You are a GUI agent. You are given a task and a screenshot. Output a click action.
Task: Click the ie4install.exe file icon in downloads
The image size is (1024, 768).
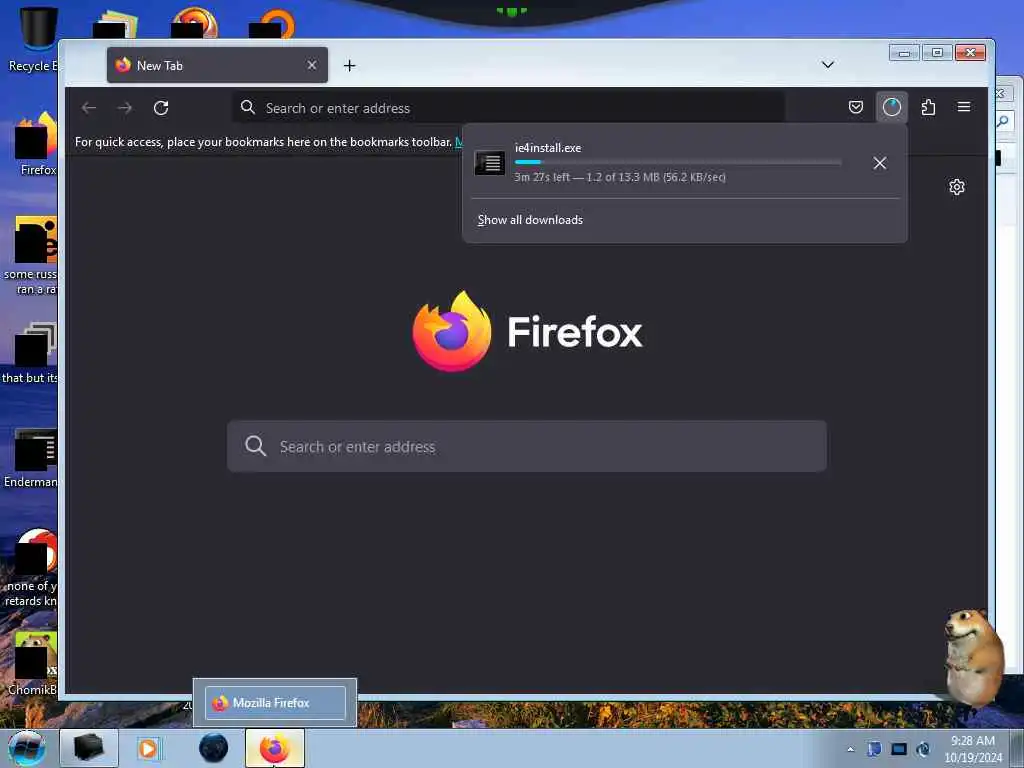pyautogui.click(x=490, y=163)
